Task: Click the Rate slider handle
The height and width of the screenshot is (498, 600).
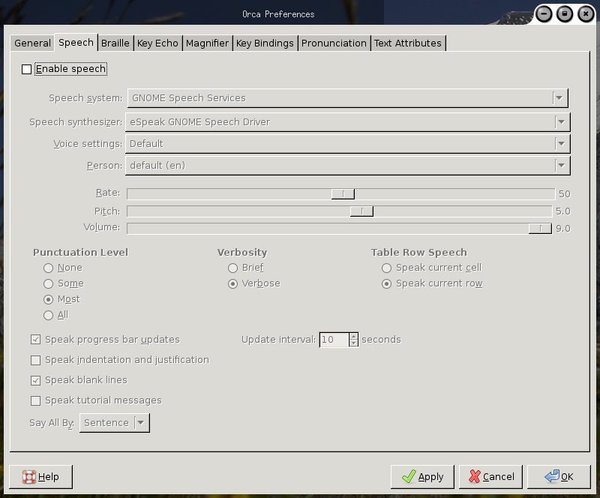Action: point(343,194)
